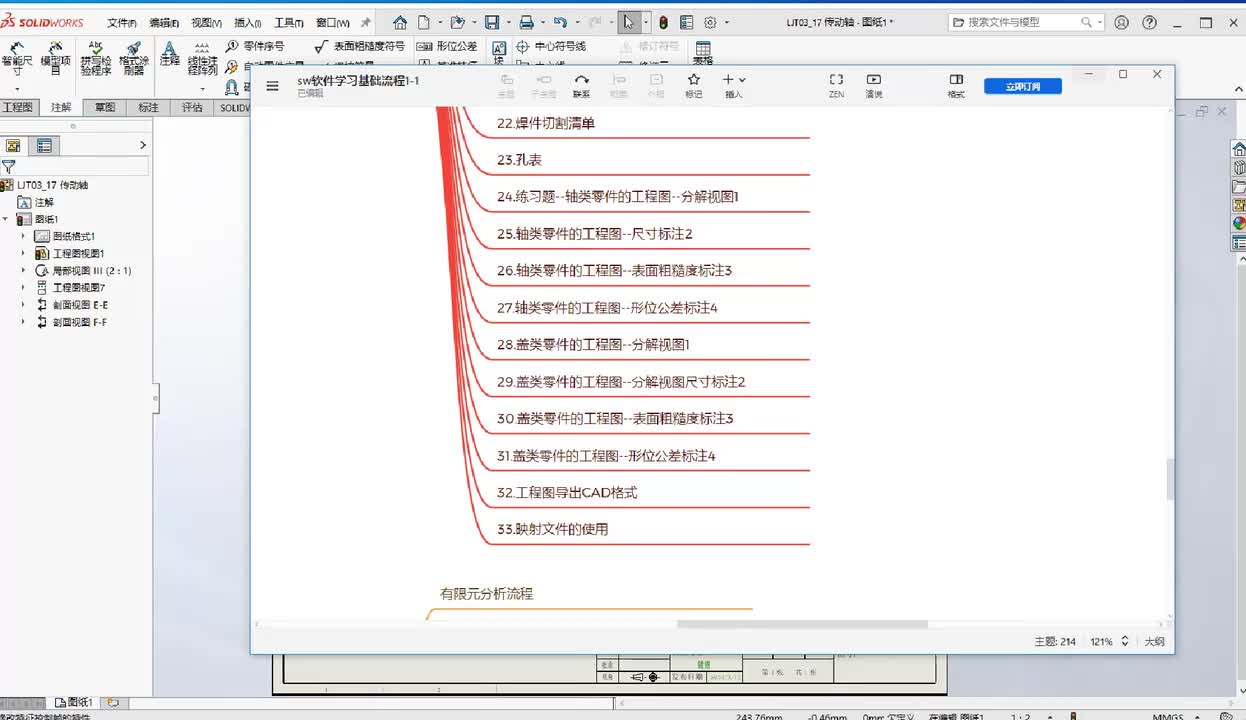This screenshot has width=1246, height=720.
Task: Enter ZEN mode in the mind map
Action: tap(836, 86)
